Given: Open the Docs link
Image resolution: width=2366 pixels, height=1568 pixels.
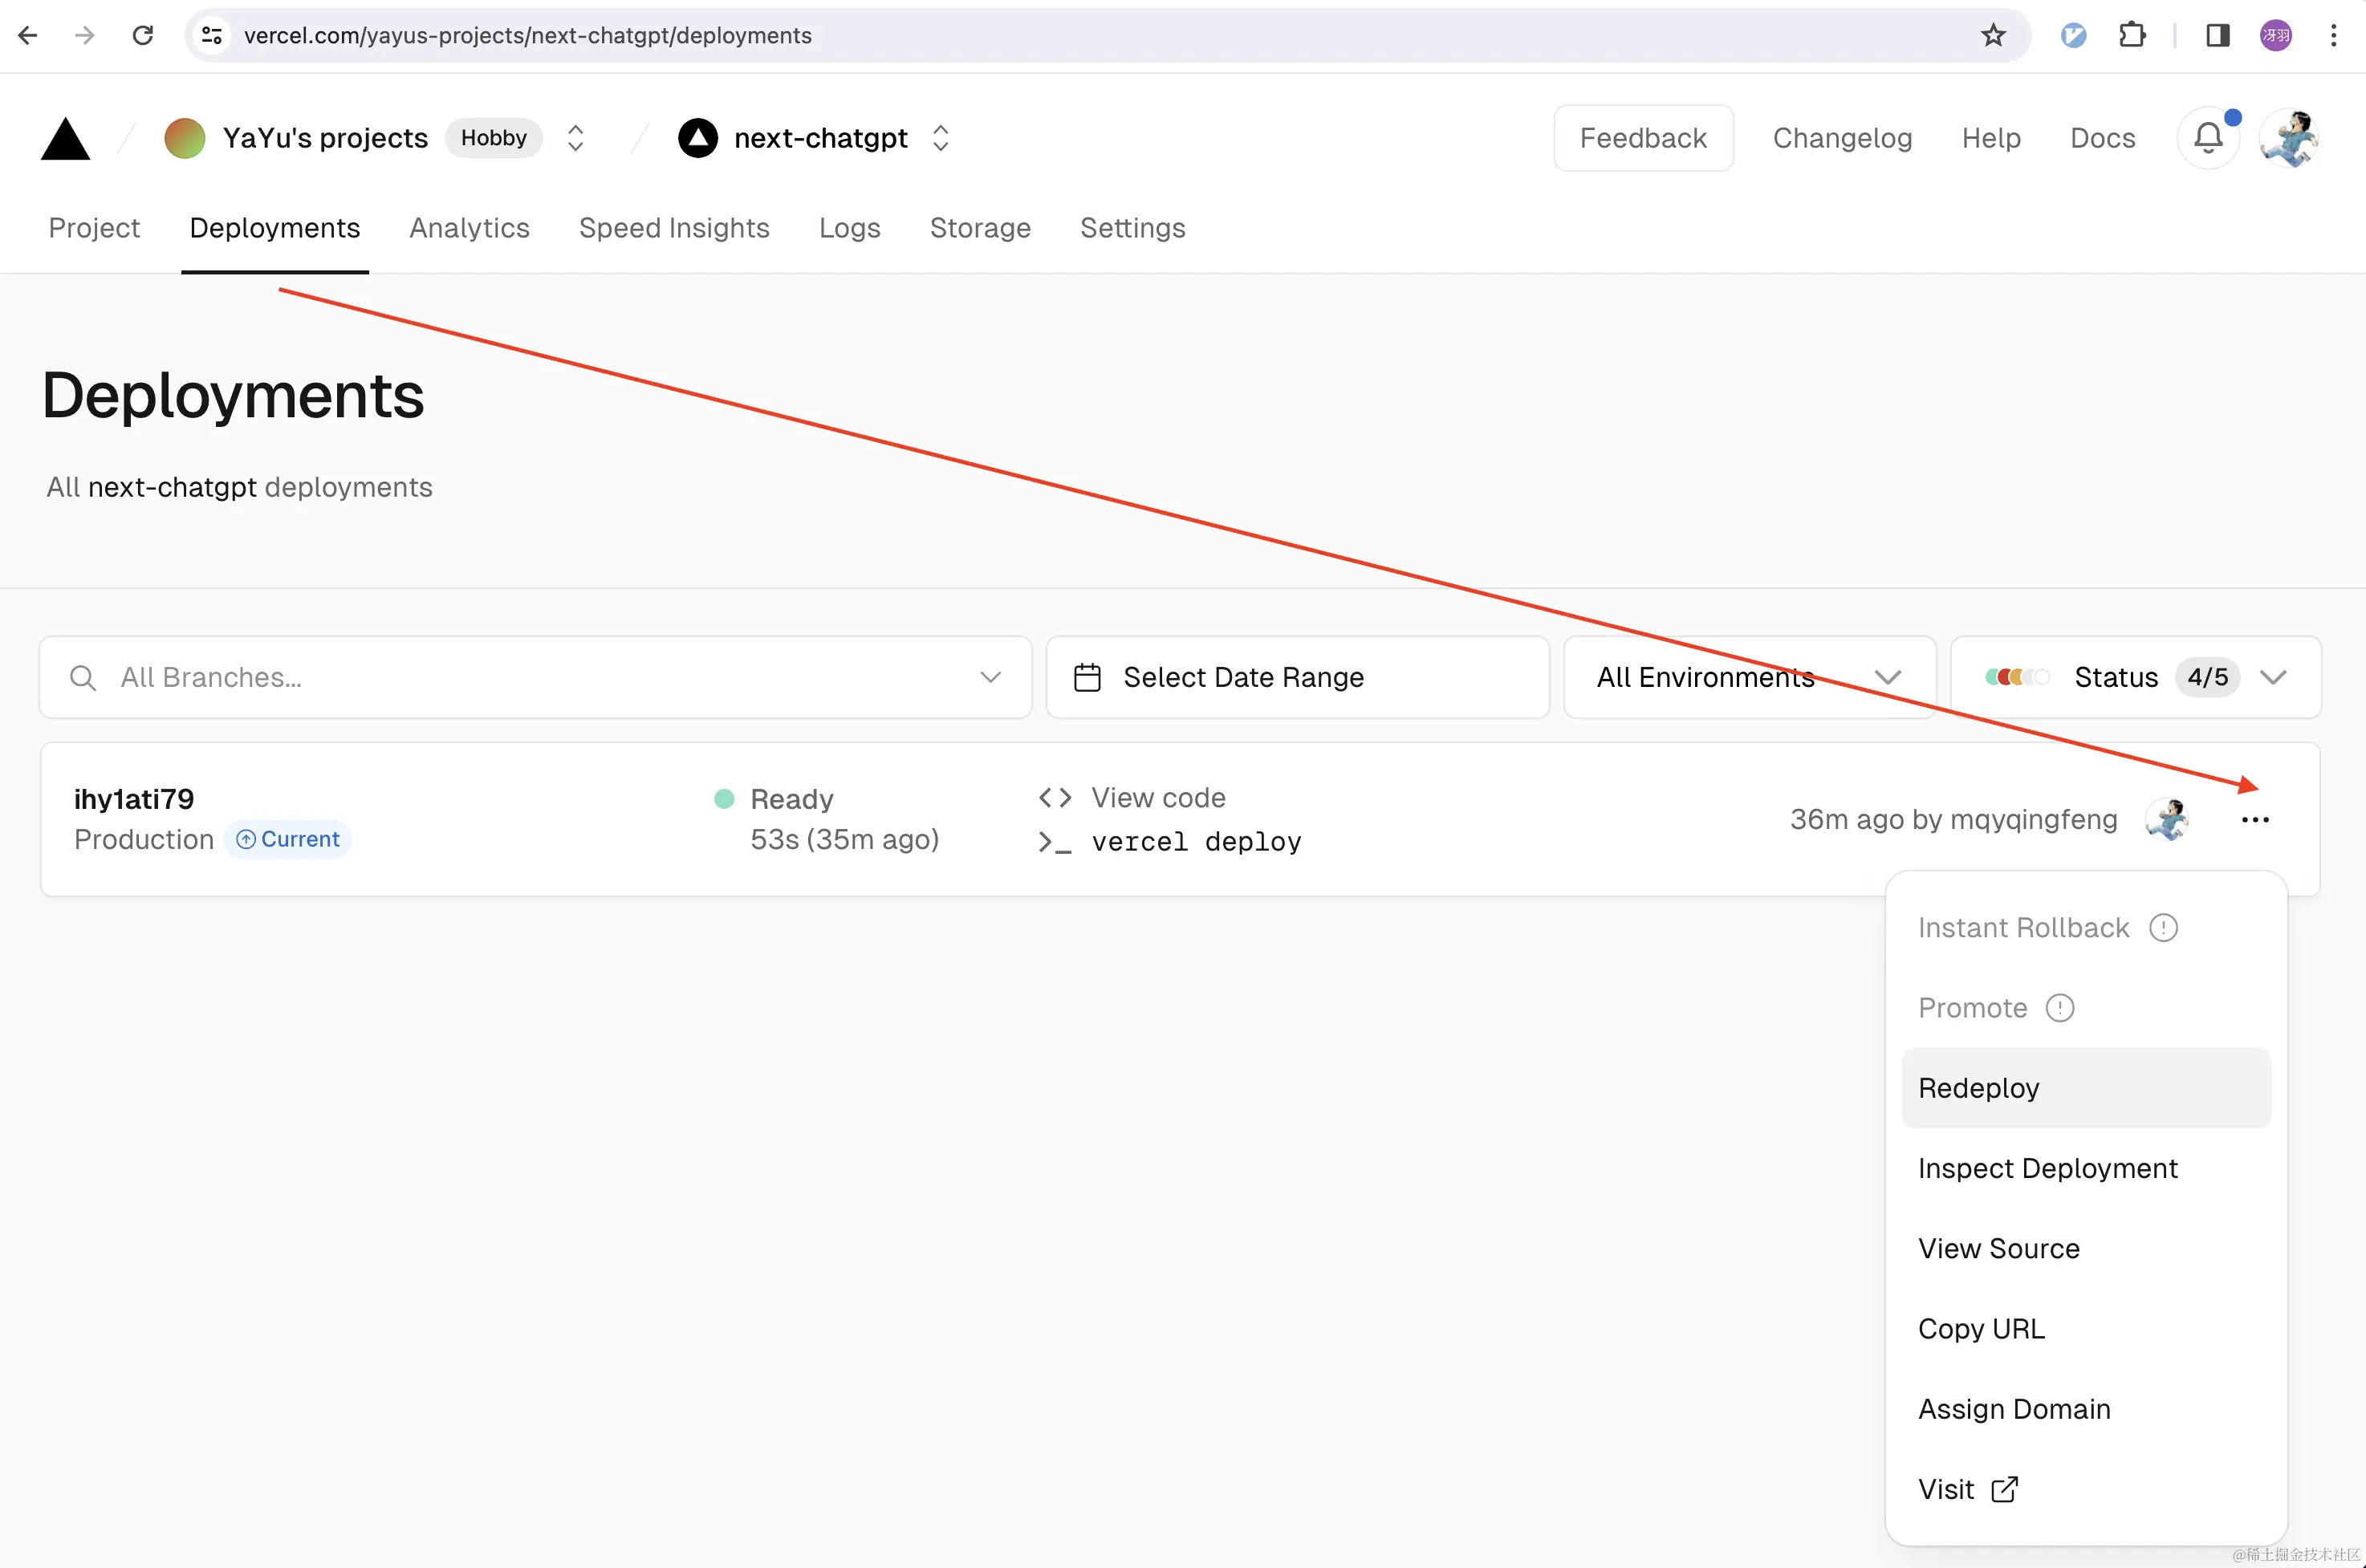Looking at the screenshot, I should click(2101, 138).
